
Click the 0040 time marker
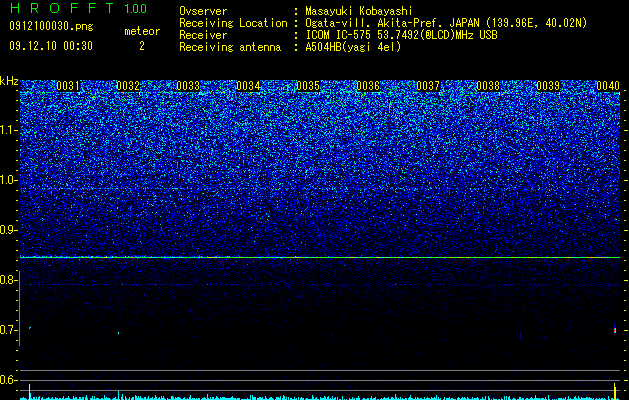point(608,86)
